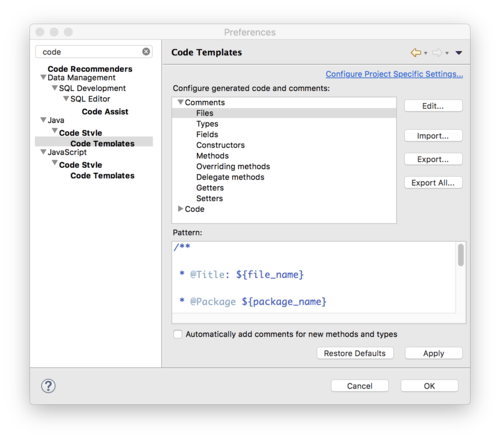Open the preferences view menu triangle
This screenshot has width=500, height=440.
click(x=459, y=53)
